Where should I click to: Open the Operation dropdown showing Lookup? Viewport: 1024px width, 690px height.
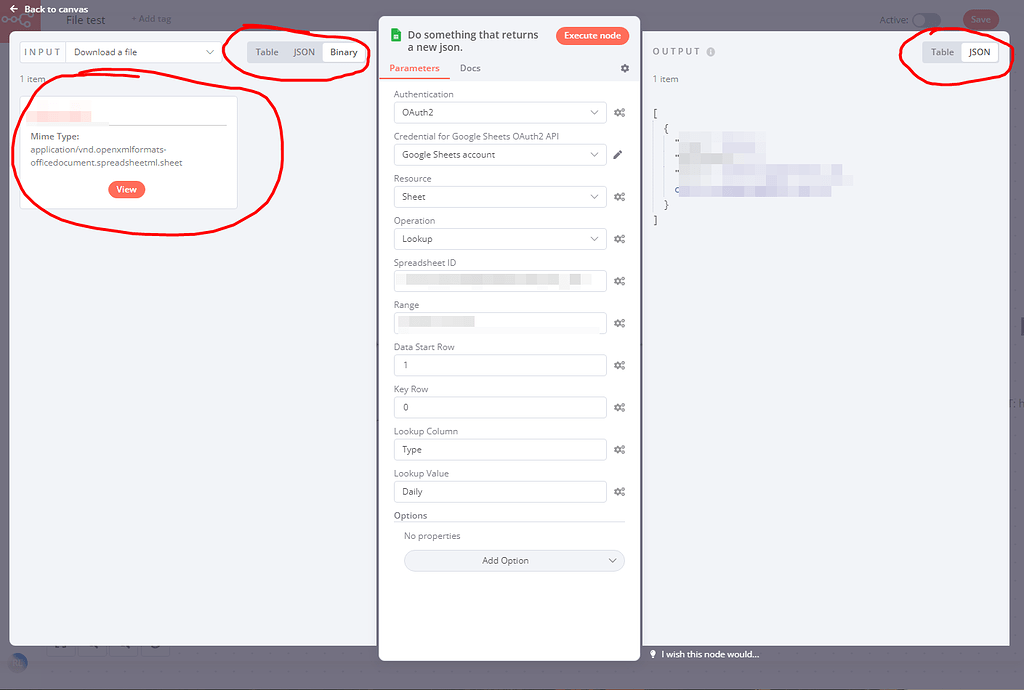(x=500, y=238)
